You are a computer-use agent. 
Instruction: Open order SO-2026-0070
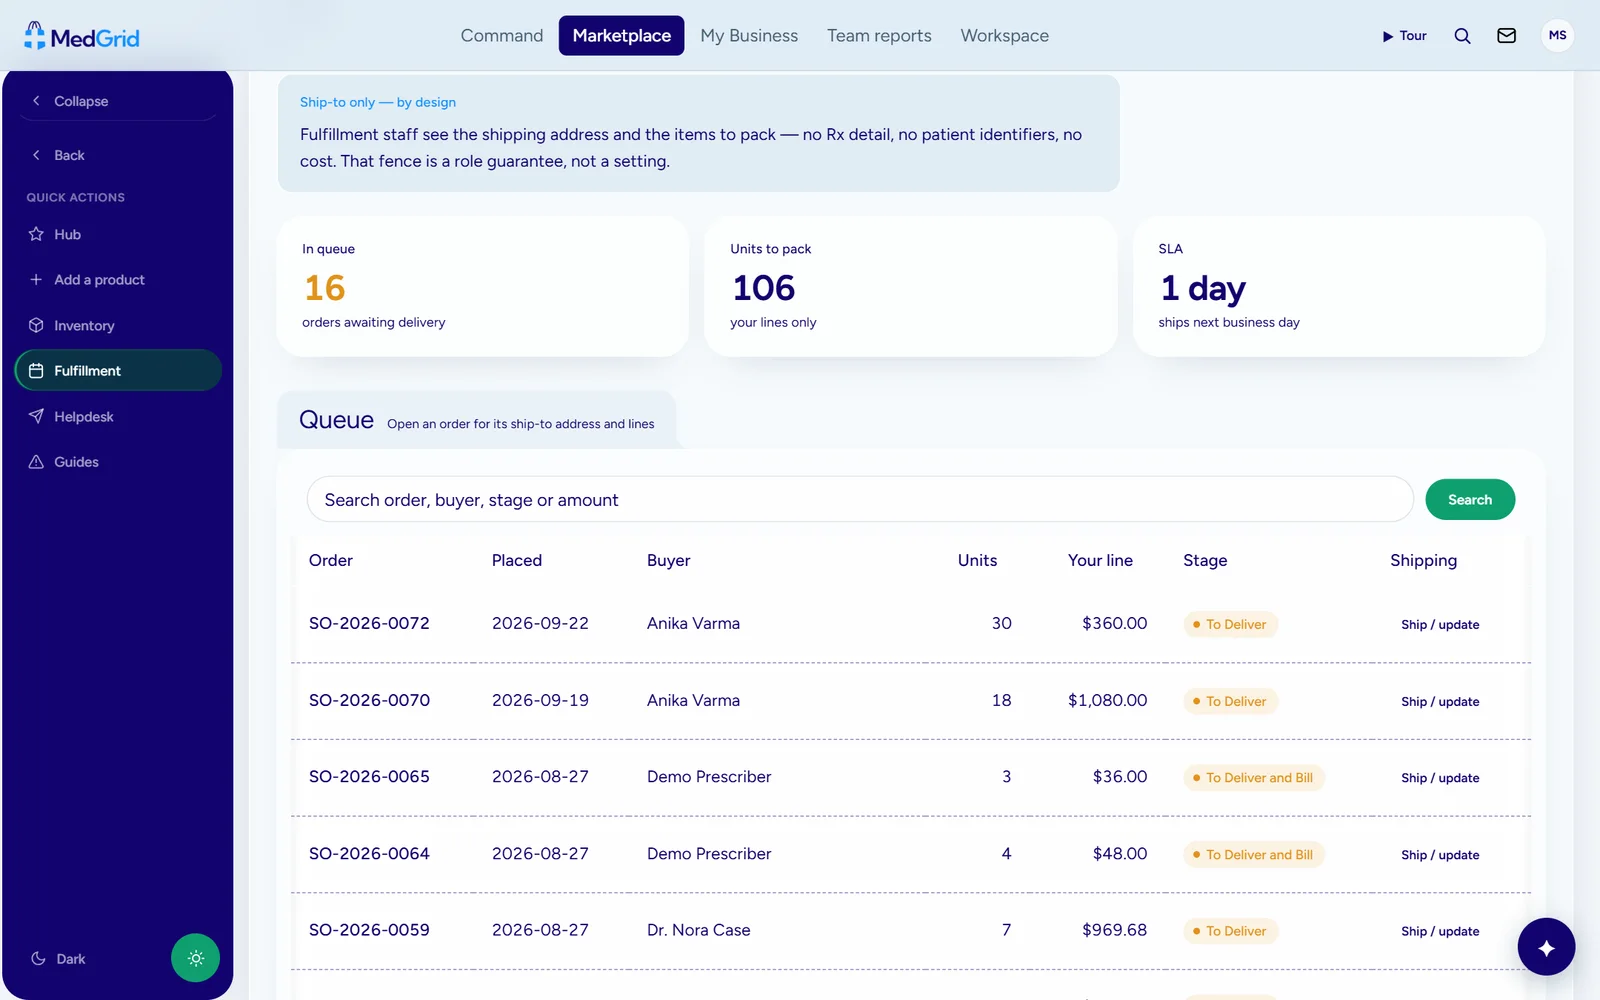[369, 701]
